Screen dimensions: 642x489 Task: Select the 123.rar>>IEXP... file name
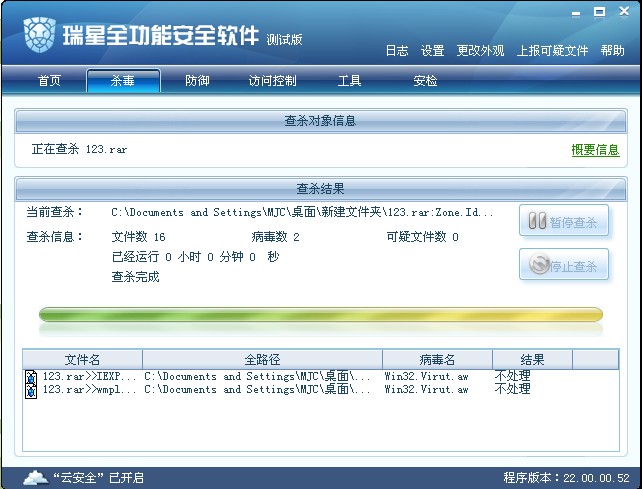89,376
